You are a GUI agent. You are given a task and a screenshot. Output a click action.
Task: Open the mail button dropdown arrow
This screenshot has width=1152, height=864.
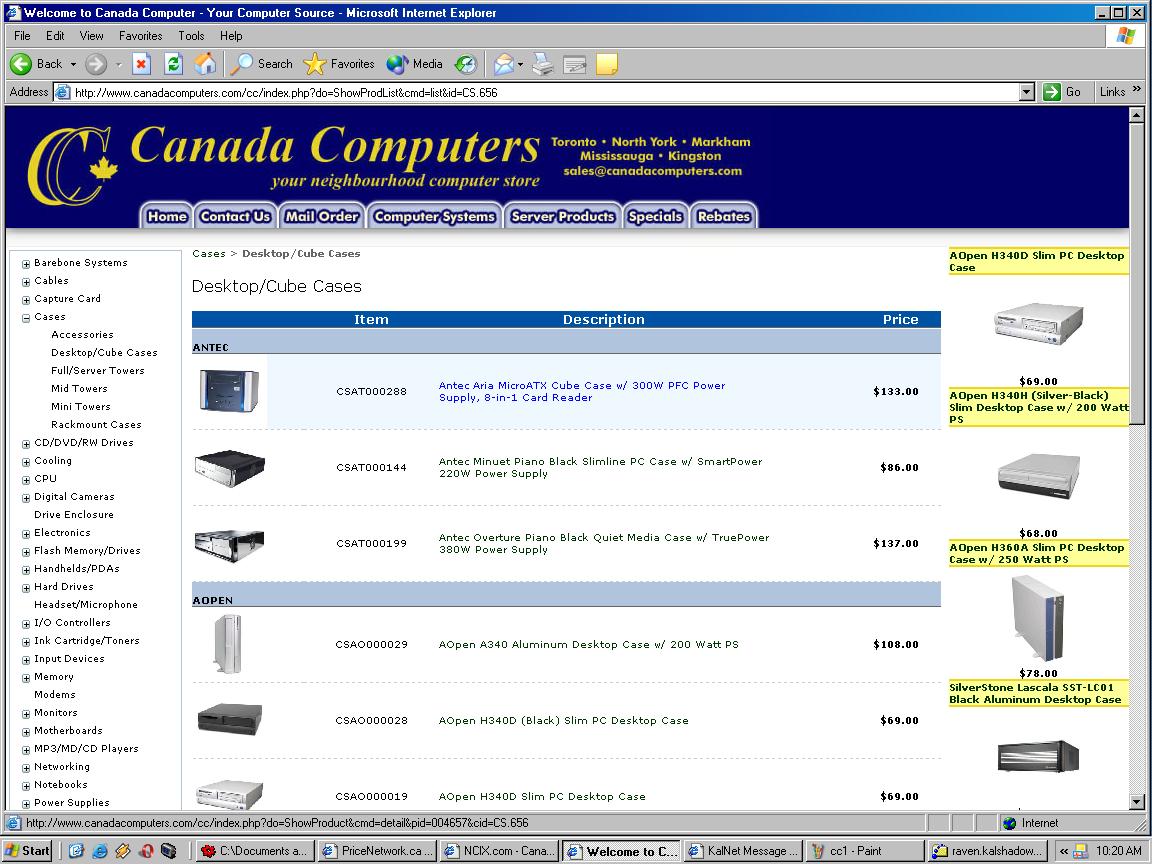(520, 65)
